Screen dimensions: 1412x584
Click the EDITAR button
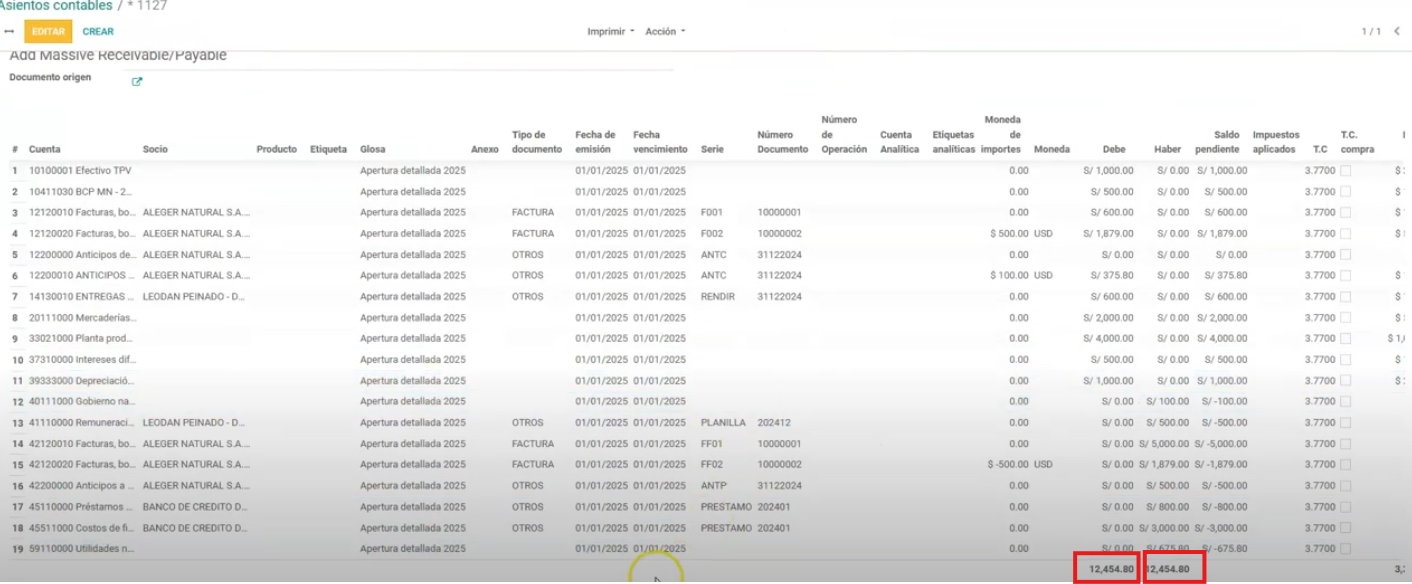tap(48, 32)
